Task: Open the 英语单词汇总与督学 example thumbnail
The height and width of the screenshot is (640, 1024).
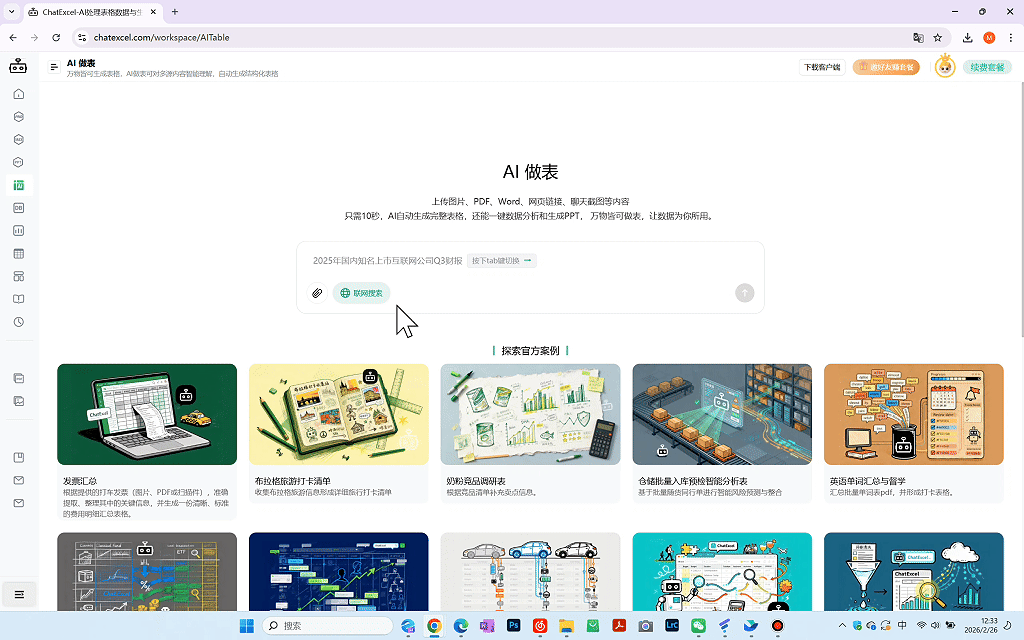Action: (x=914, y=414)
